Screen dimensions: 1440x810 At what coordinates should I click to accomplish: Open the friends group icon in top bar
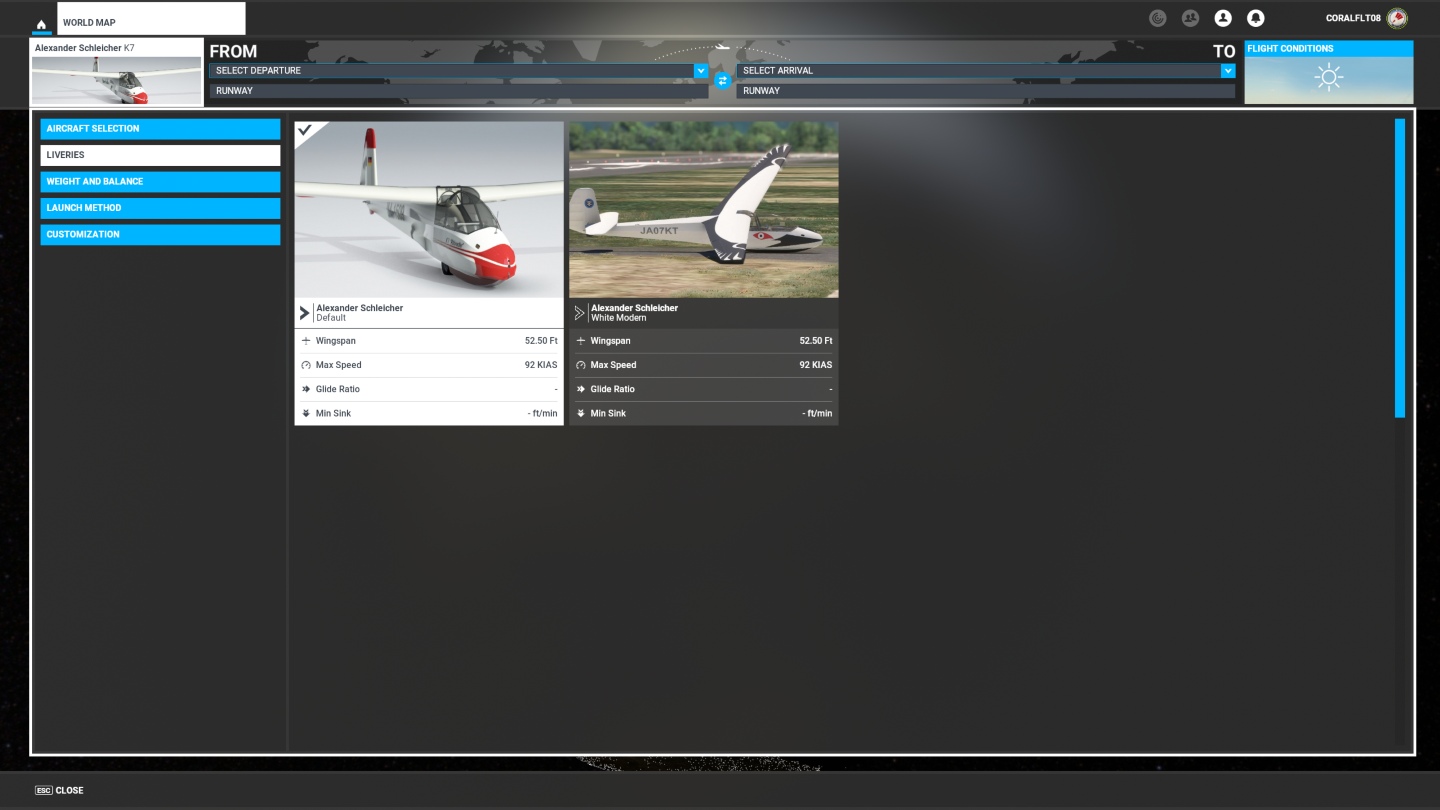coord(1190,18)
